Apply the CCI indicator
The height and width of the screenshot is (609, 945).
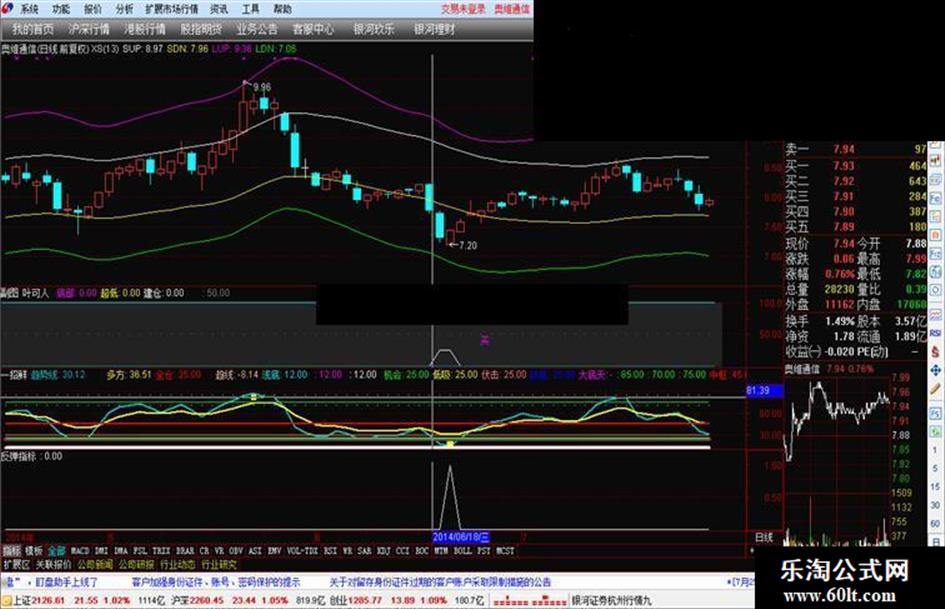(403, 551)
